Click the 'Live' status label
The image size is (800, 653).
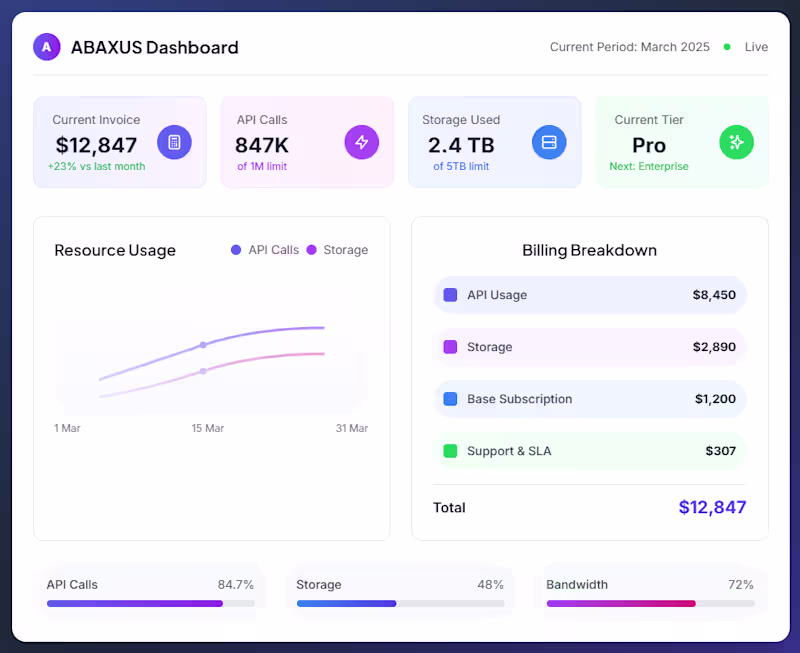point(756,47)
